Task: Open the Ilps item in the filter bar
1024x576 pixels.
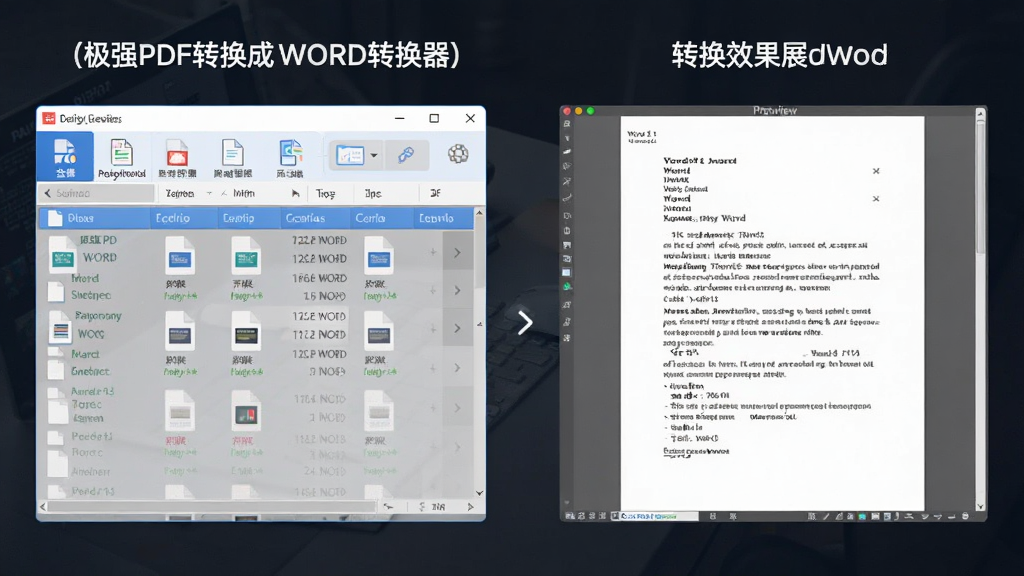Action: click(x=373, y=193)
